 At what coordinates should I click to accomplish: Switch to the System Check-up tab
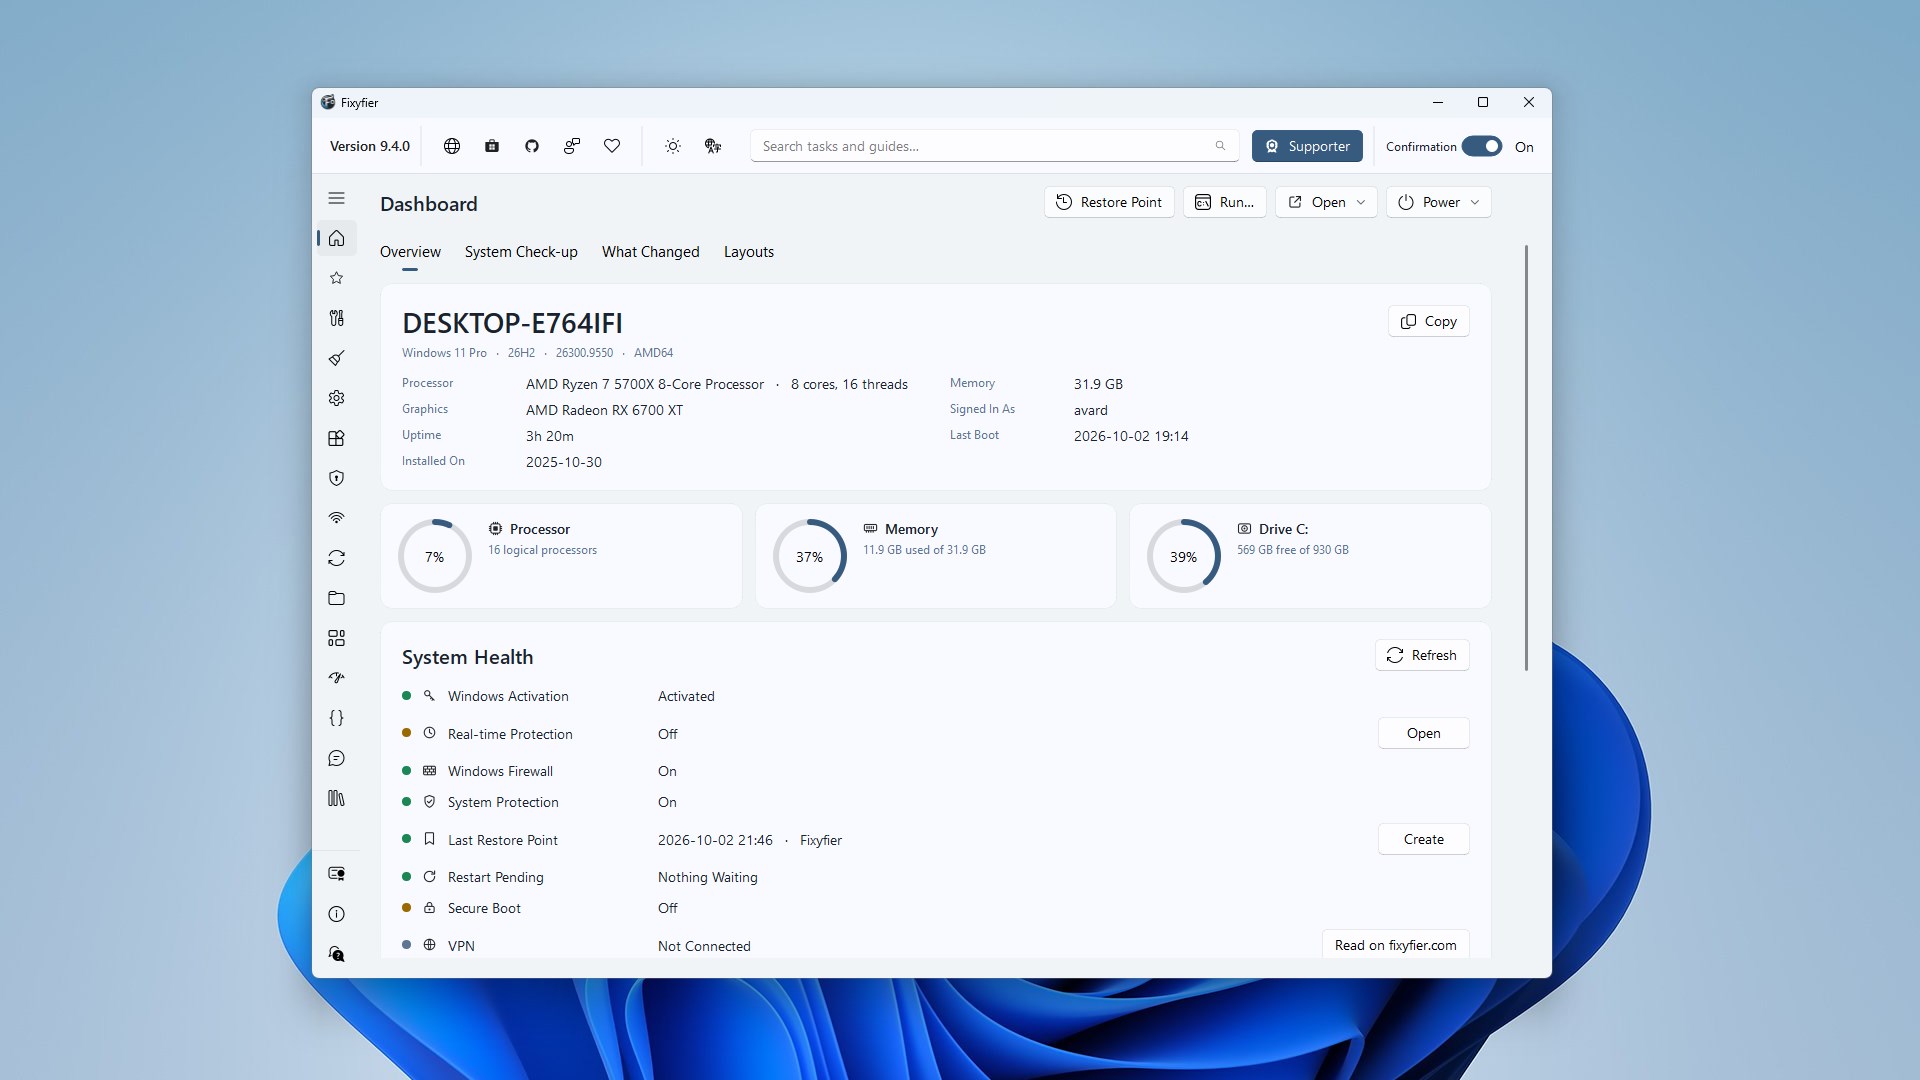521,252
